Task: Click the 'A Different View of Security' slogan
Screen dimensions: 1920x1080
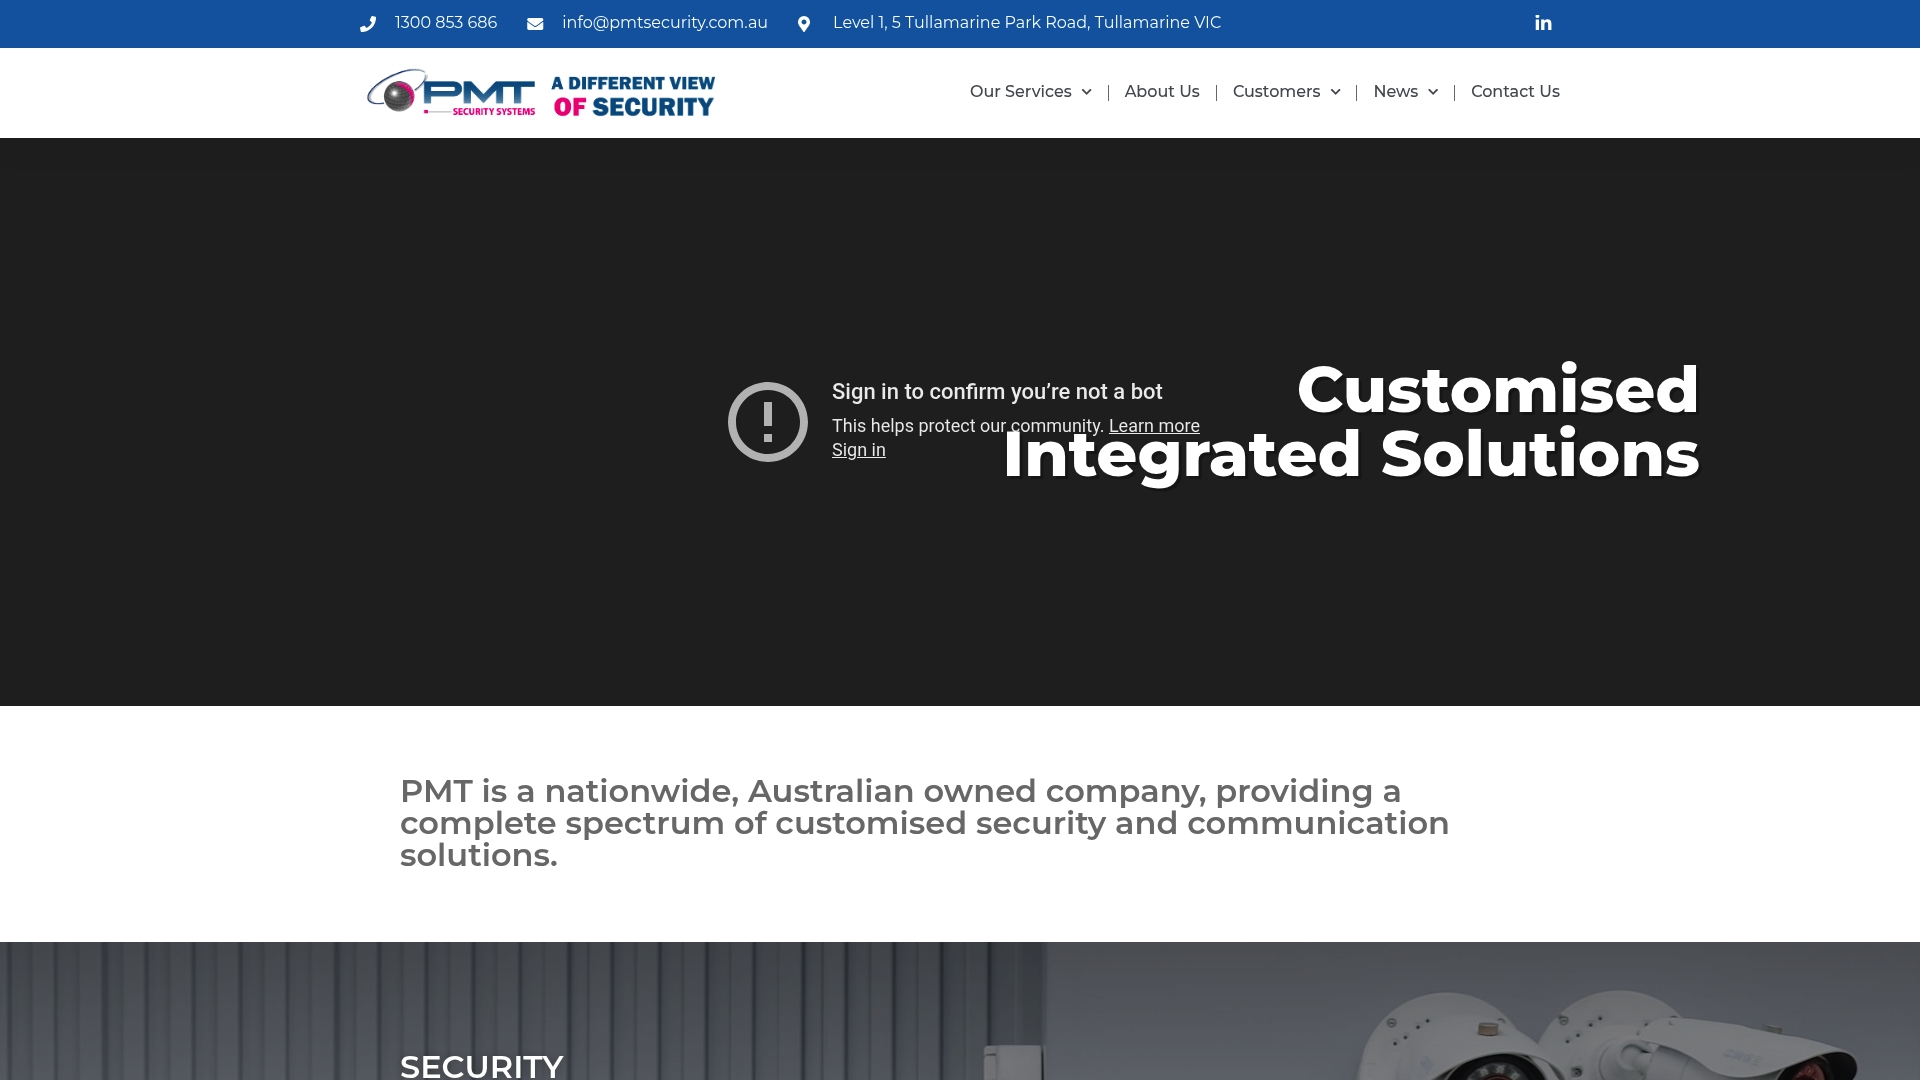Action: coord(633,96)
